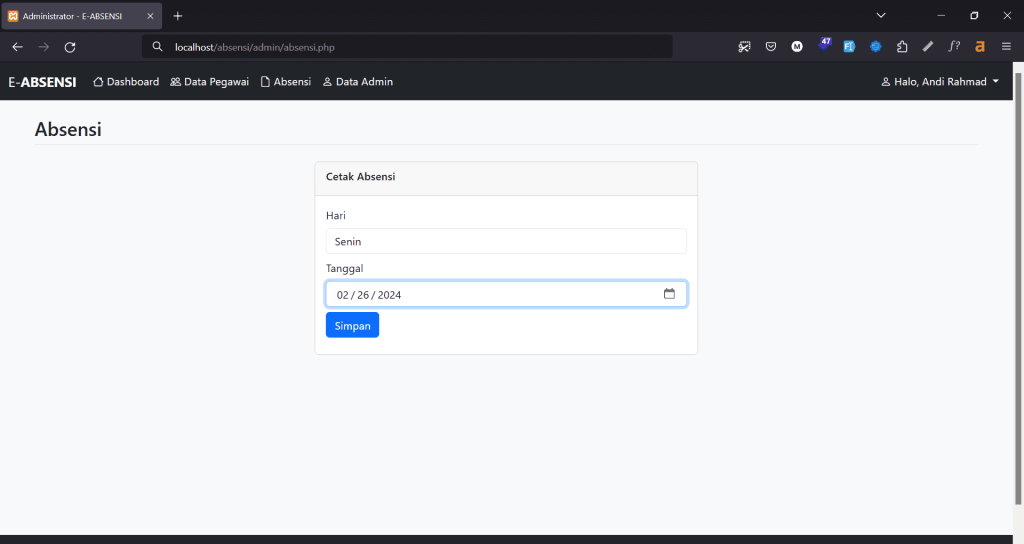
Task: Open the Extensions puzzle piece icon
Action: (x=902, y=47)
